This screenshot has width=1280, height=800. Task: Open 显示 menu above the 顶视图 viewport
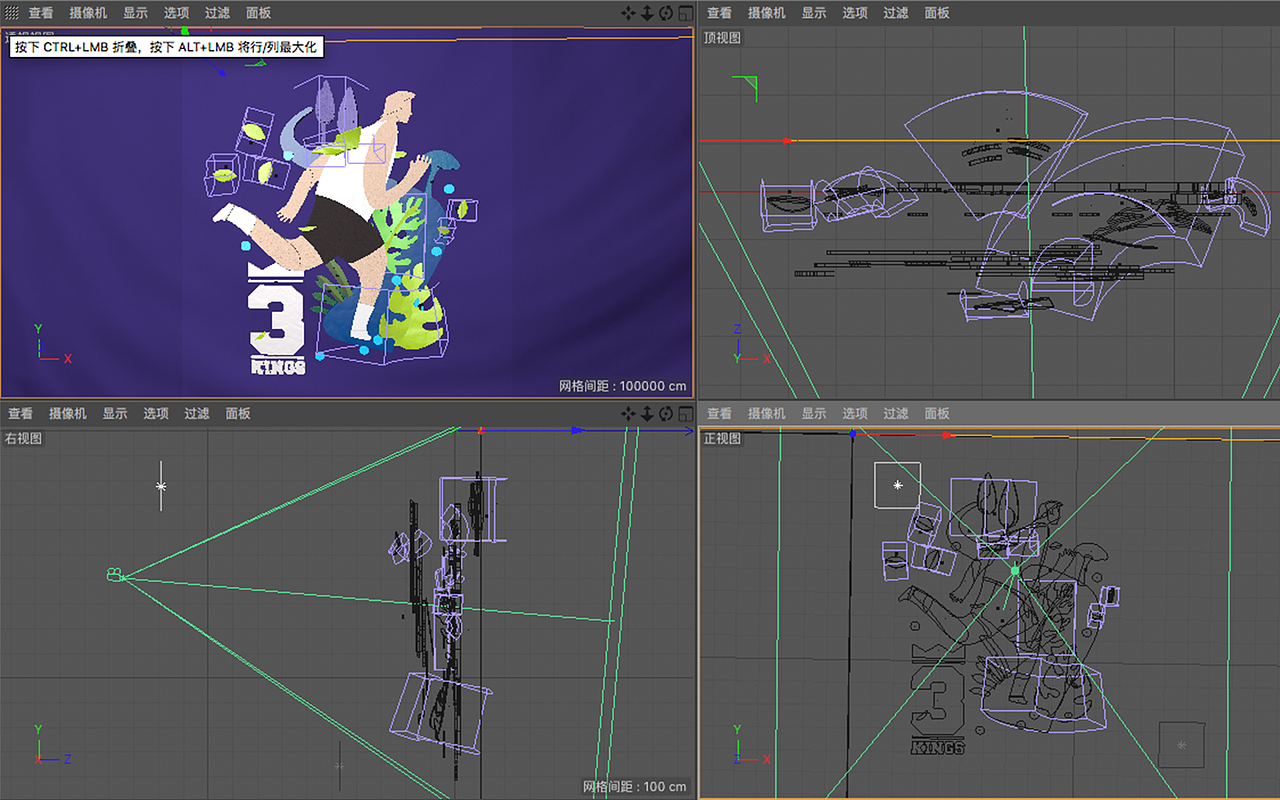[x=814, y=13]
